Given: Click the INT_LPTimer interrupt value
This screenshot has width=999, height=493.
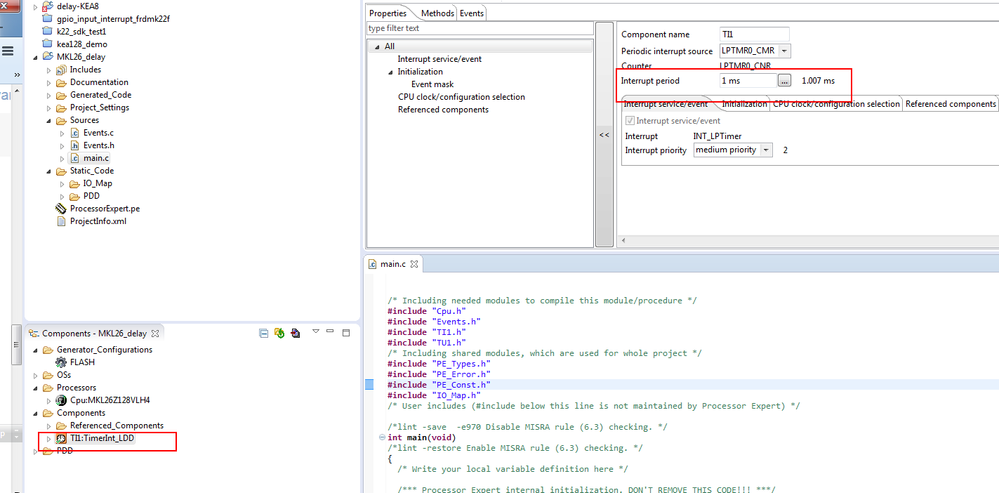Looking at the screenshot, I should (x=717, y=136).
